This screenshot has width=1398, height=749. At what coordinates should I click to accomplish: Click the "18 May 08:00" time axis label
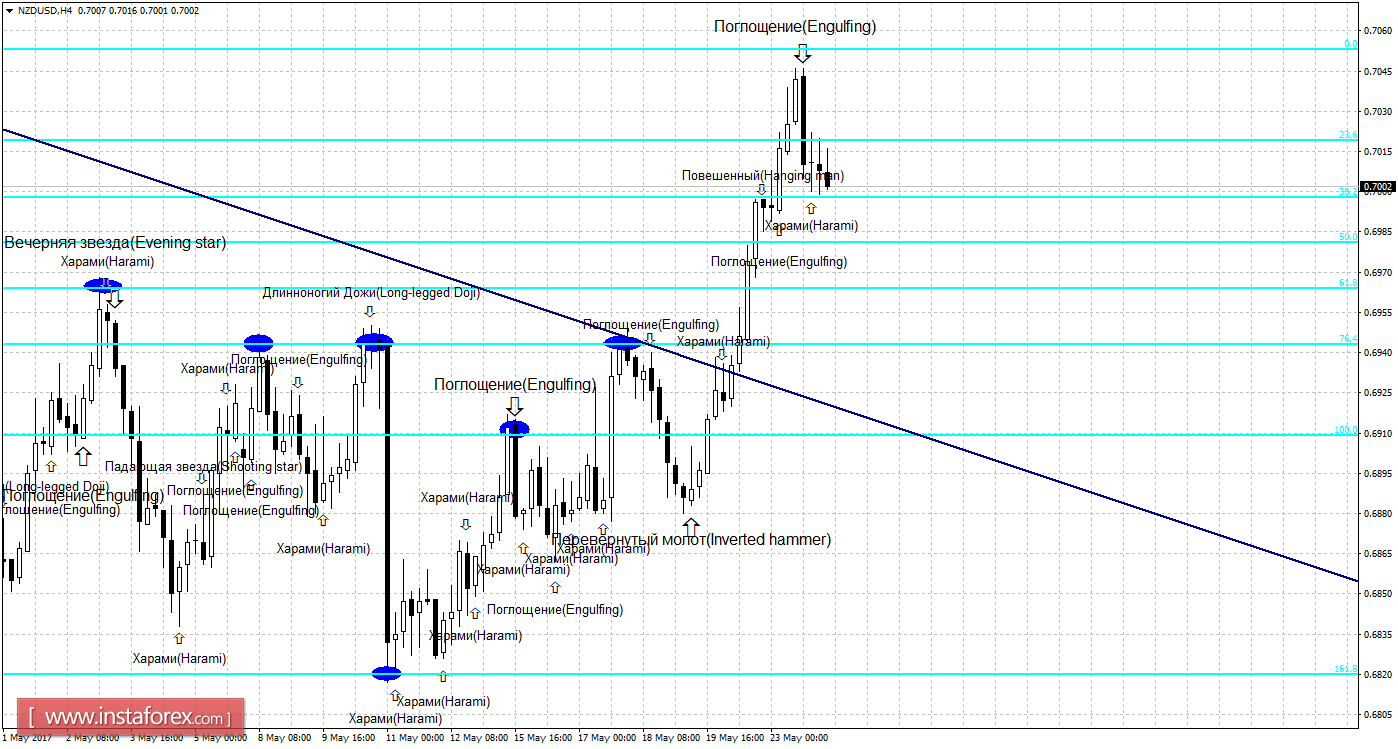point(671,738)
